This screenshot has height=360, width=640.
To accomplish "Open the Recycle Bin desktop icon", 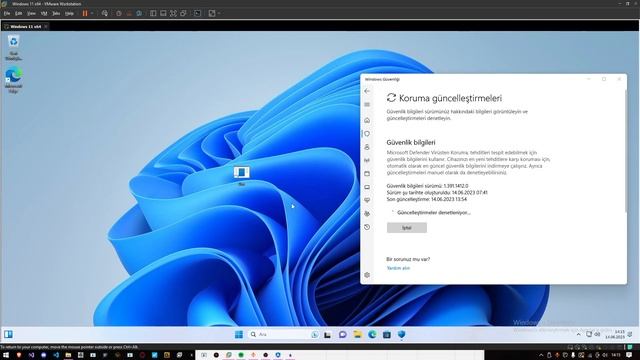I will pyautogui.click(x=13, y=48).
